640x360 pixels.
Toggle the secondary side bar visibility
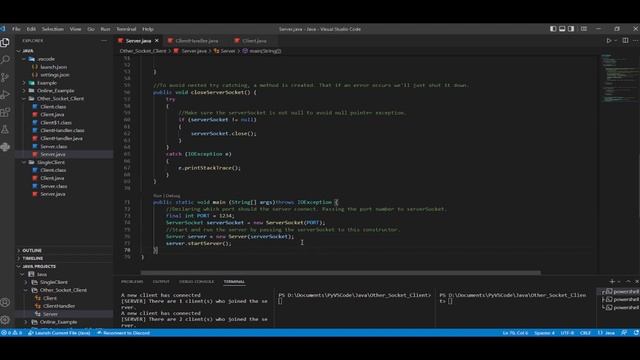(571, 29)
